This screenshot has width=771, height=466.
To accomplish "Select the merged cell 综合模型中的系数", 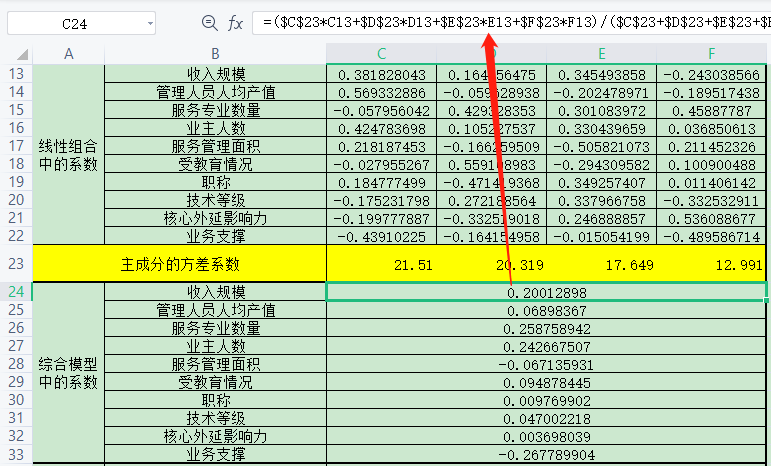I will pyautogui.click(x=68, y=372).
